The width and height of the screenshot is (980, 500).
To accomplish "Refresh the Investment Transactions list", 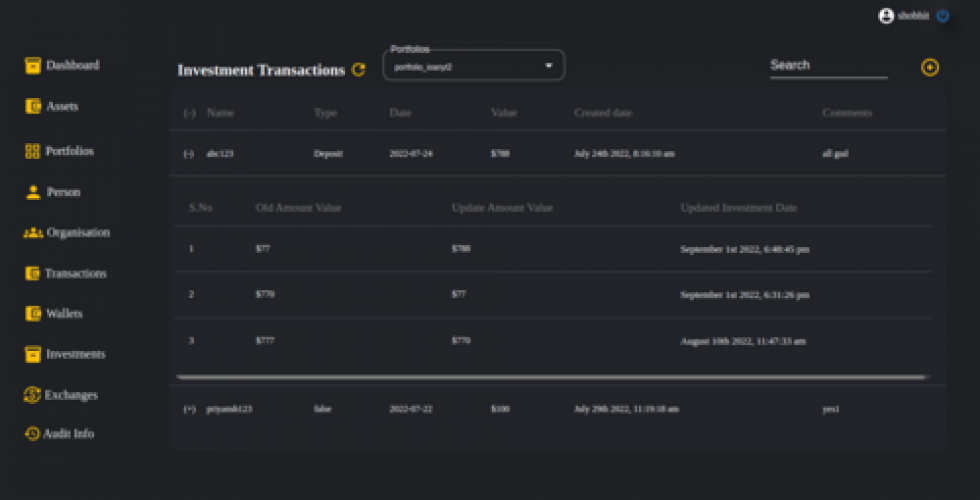I will pos(358,69).
